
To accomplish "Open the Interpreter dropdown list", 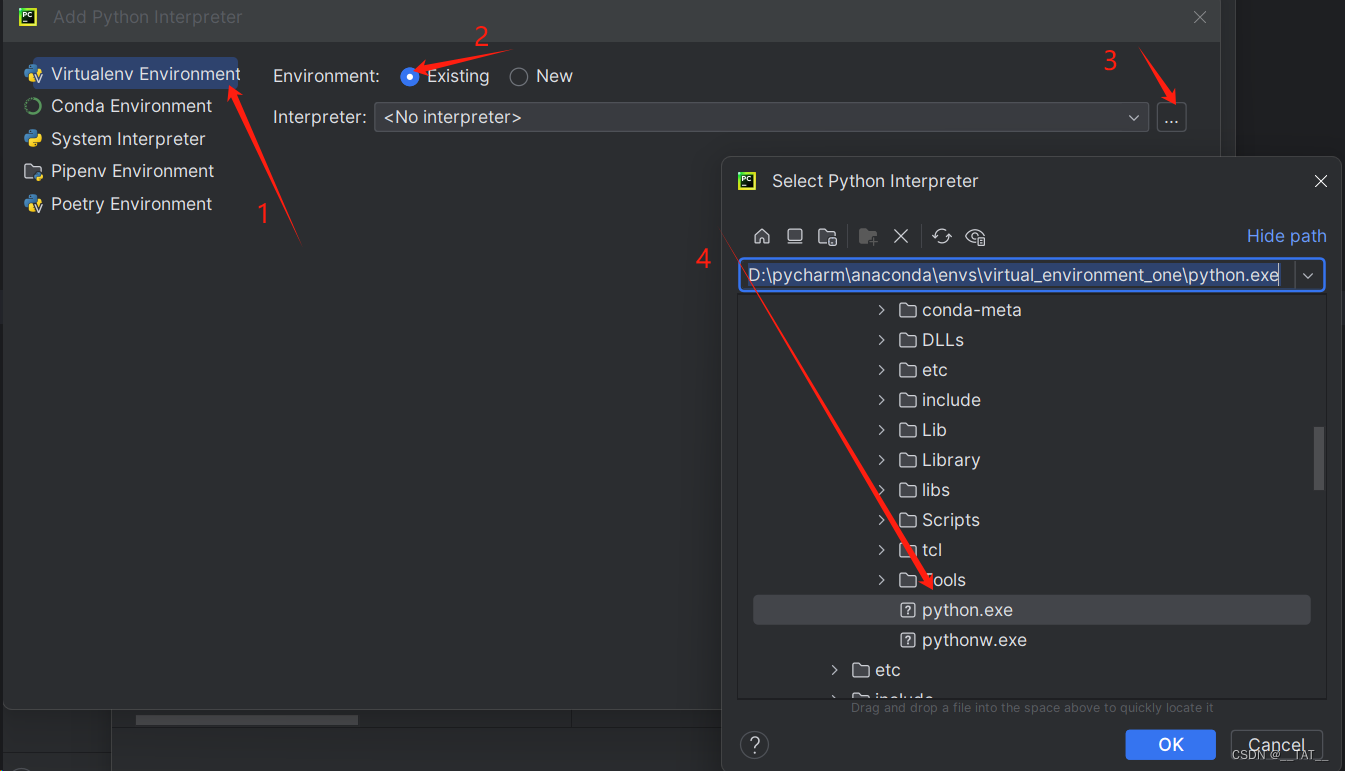I will pyautogui.click(x=1134, y=117).
